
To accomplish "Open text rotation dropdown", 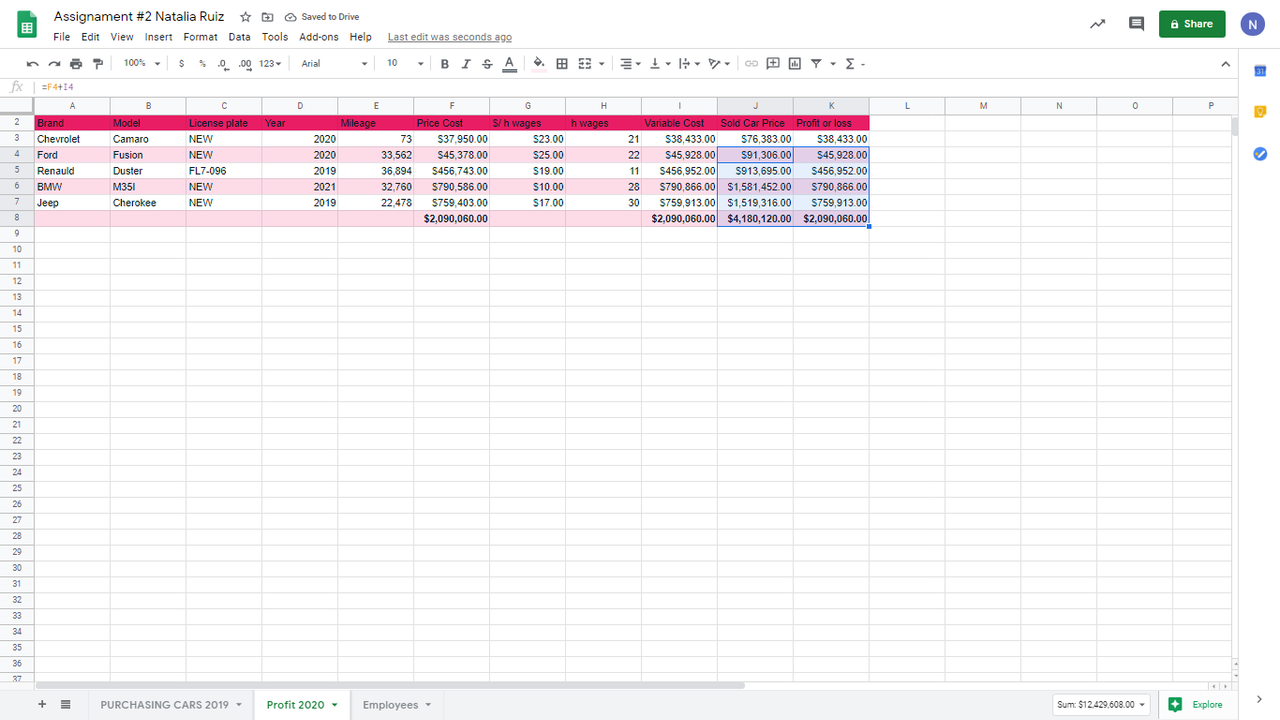I will click(x=719, y=63).
